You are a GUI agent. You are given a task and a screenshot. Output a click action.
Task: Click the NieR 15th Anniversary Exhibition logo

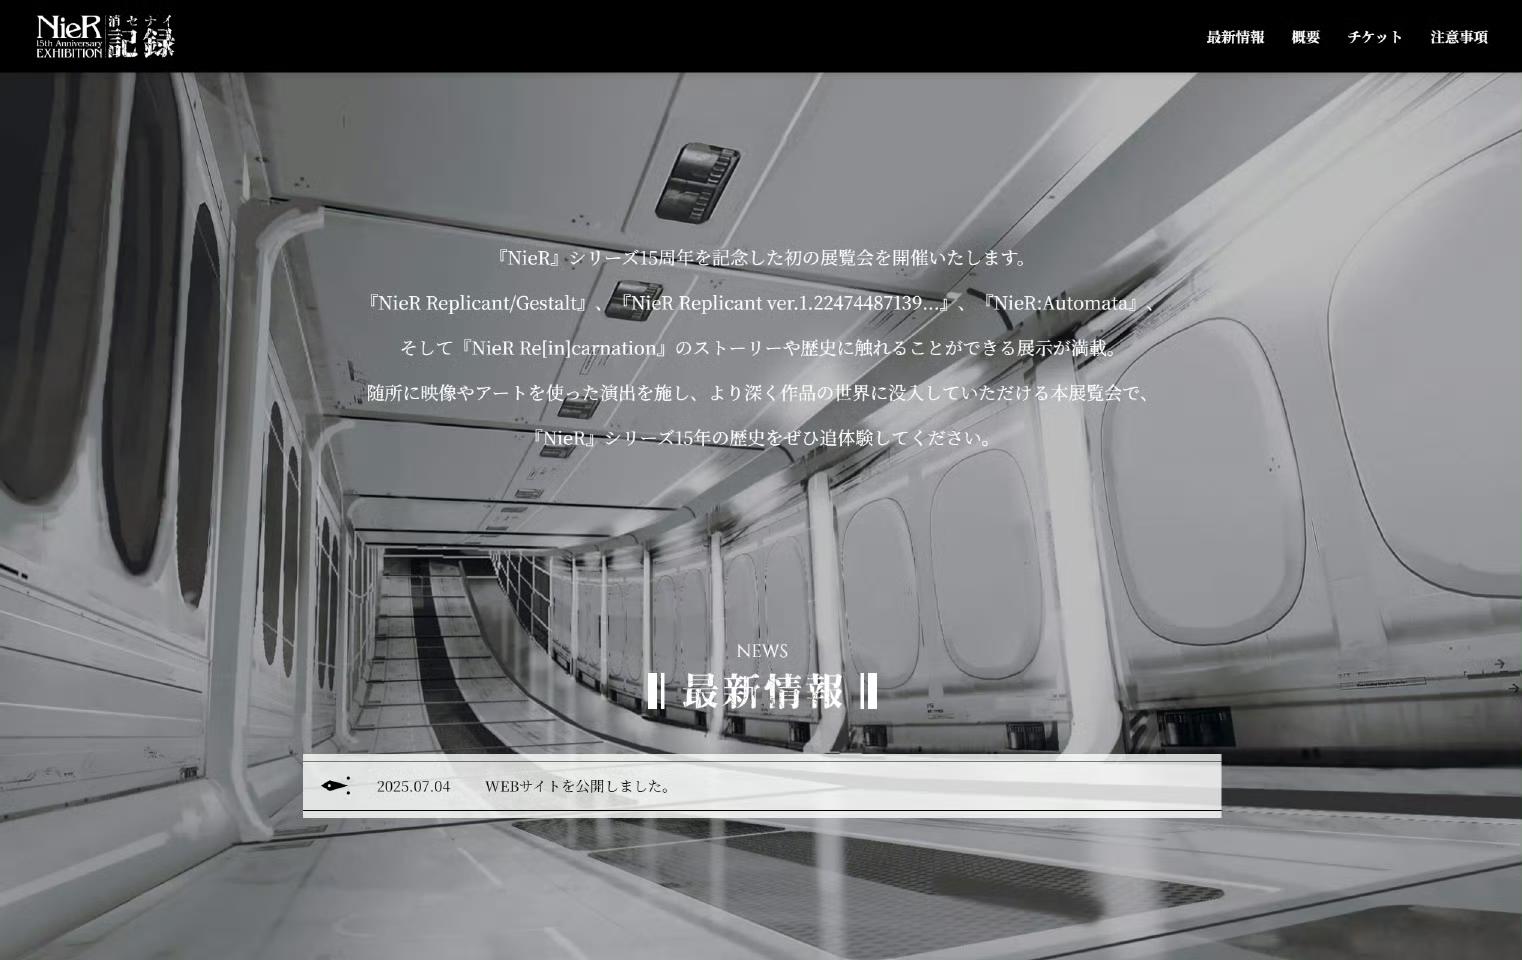coord(105,36)
